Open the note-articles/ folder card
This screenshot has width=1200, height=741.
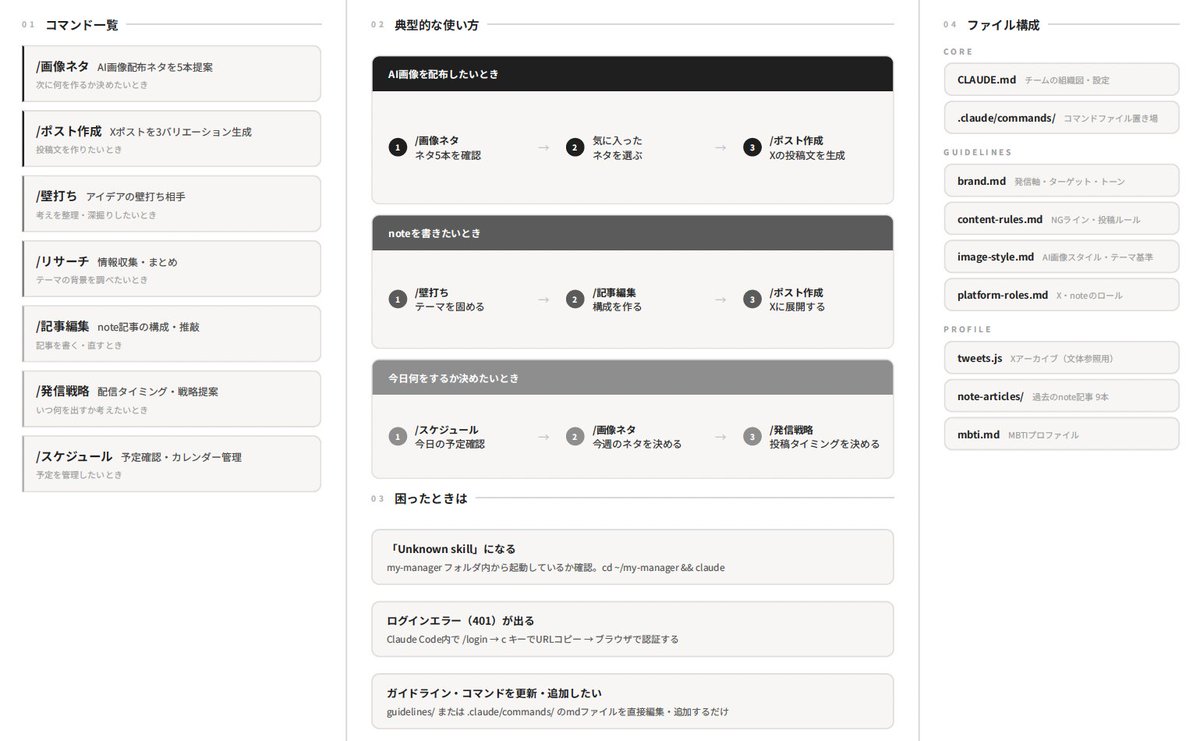pyautogui.click(x=1061, y=396)
